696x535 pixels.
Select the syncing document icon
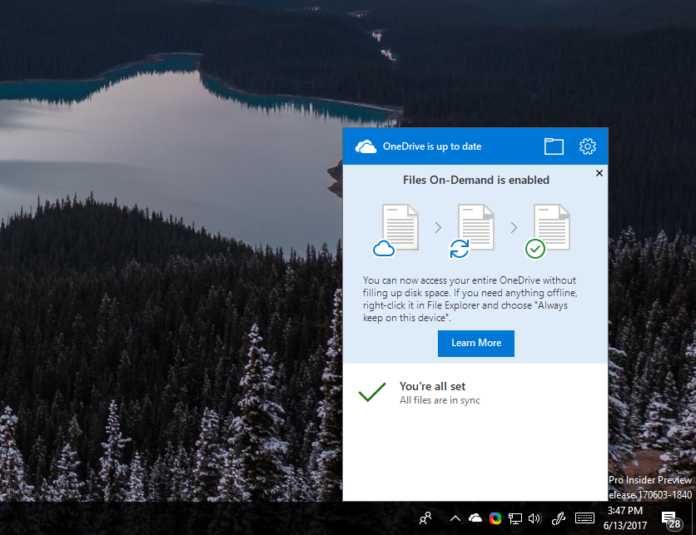(471, 231)
